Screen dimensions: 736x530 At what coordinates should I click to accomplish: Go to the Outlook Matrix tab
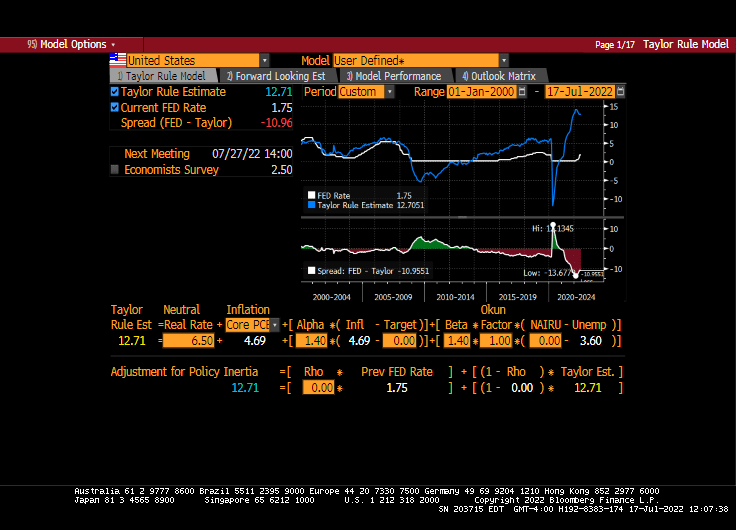coord(499,76)
